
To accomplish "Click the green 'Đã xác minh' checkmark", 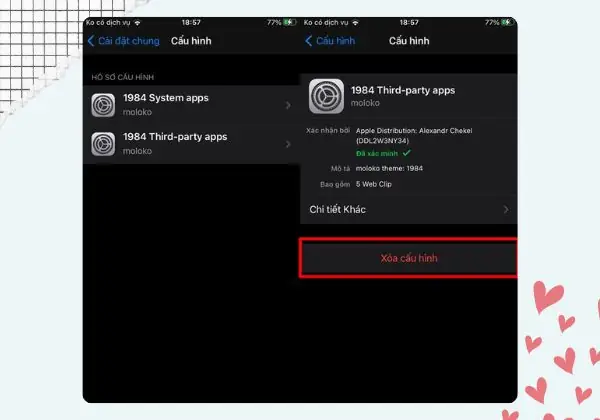I will 406,153.
